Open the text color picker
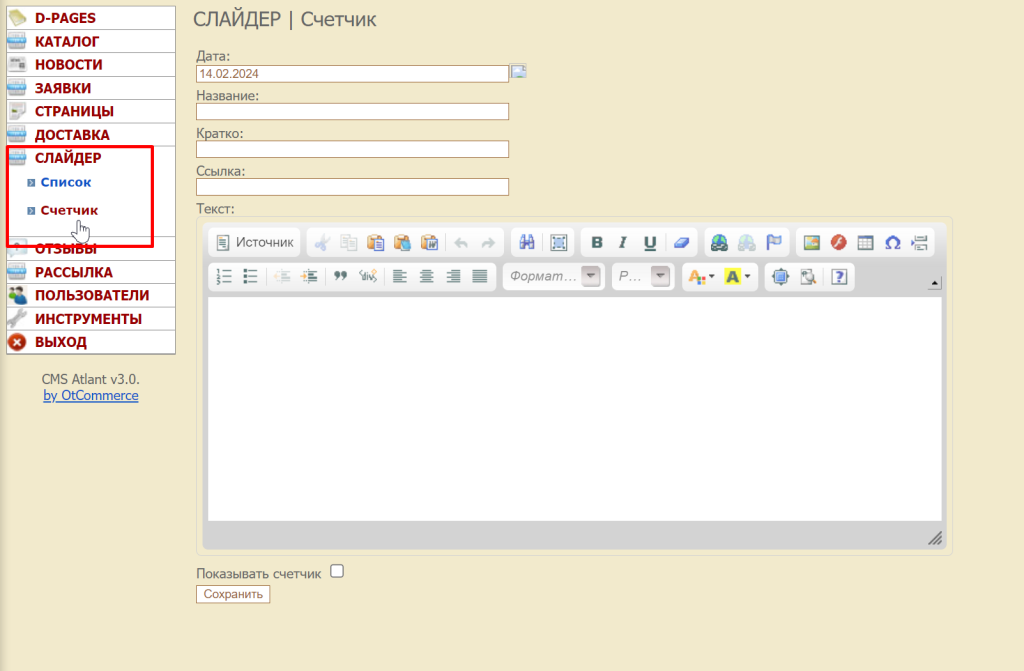1024x671 pixels. click(701, 276)
